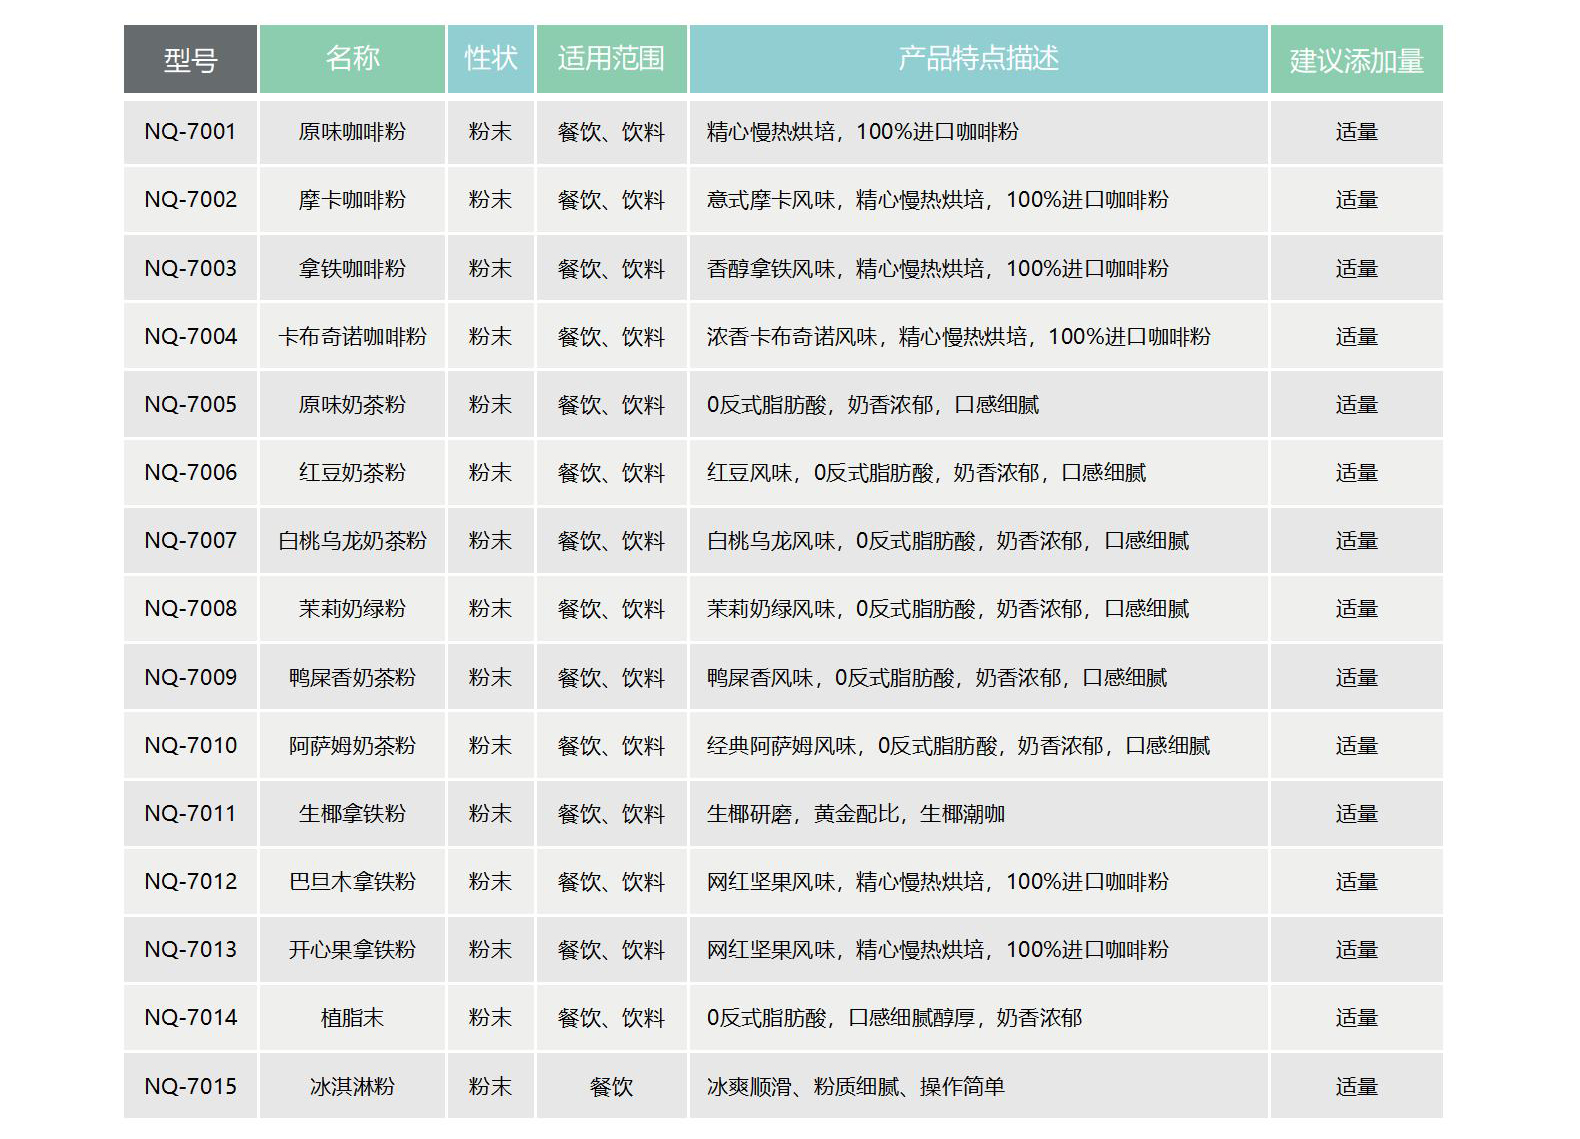Click the 名称 column header

tap(352, 60)
